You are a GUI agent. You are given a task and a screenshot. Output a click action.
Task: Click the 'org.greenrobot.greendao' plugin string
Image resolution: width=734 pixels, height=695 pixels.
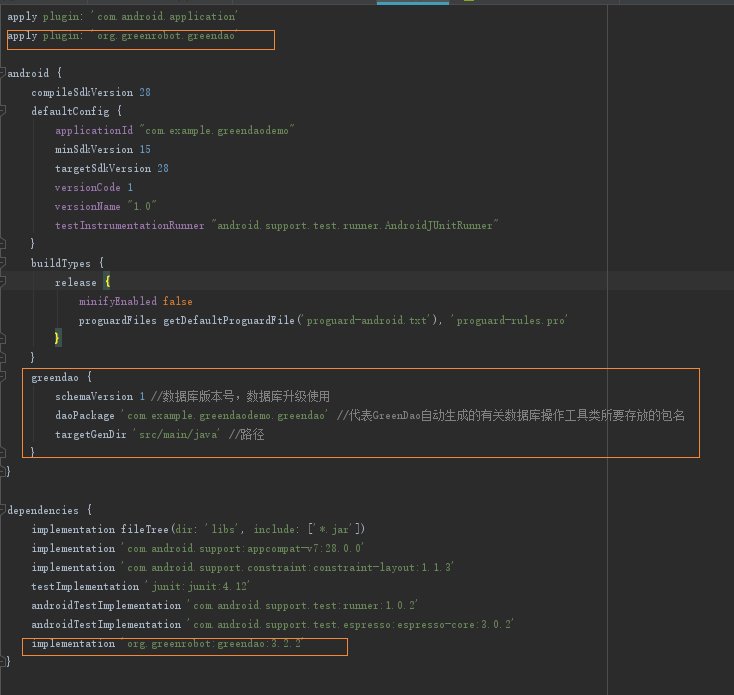pos(166,36)
